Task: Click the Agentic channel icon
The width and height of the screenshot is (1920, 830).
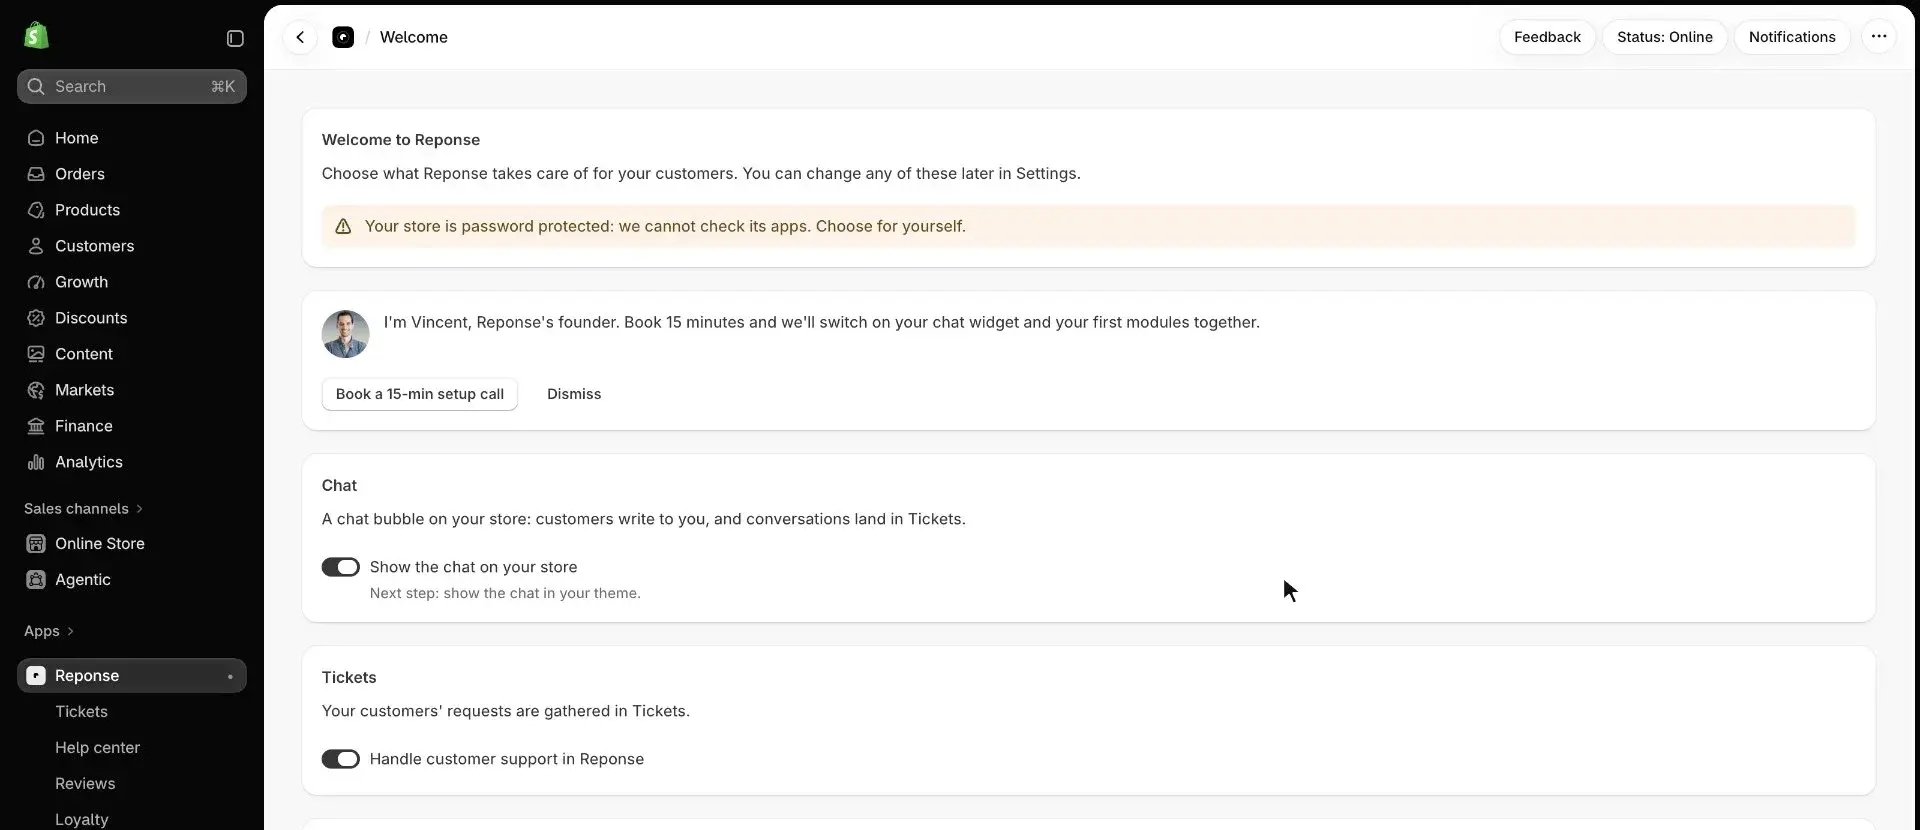Action: coord(36,580)
